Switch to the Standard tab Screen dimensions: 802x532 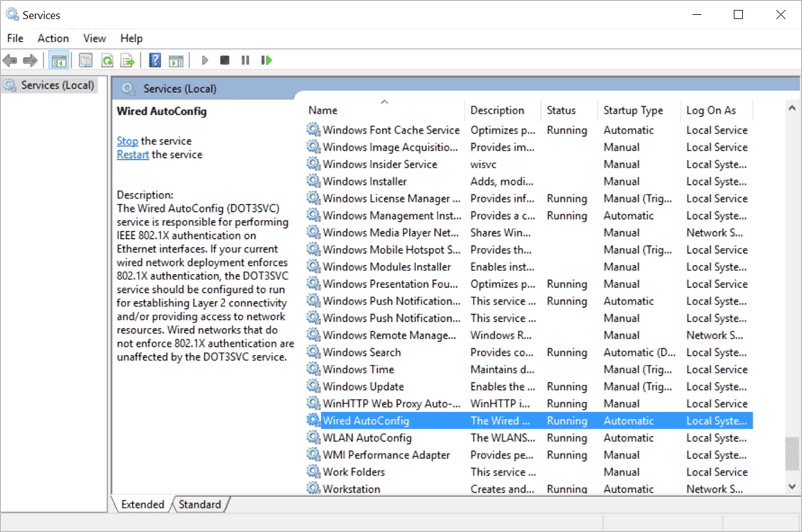pos(200,504)
